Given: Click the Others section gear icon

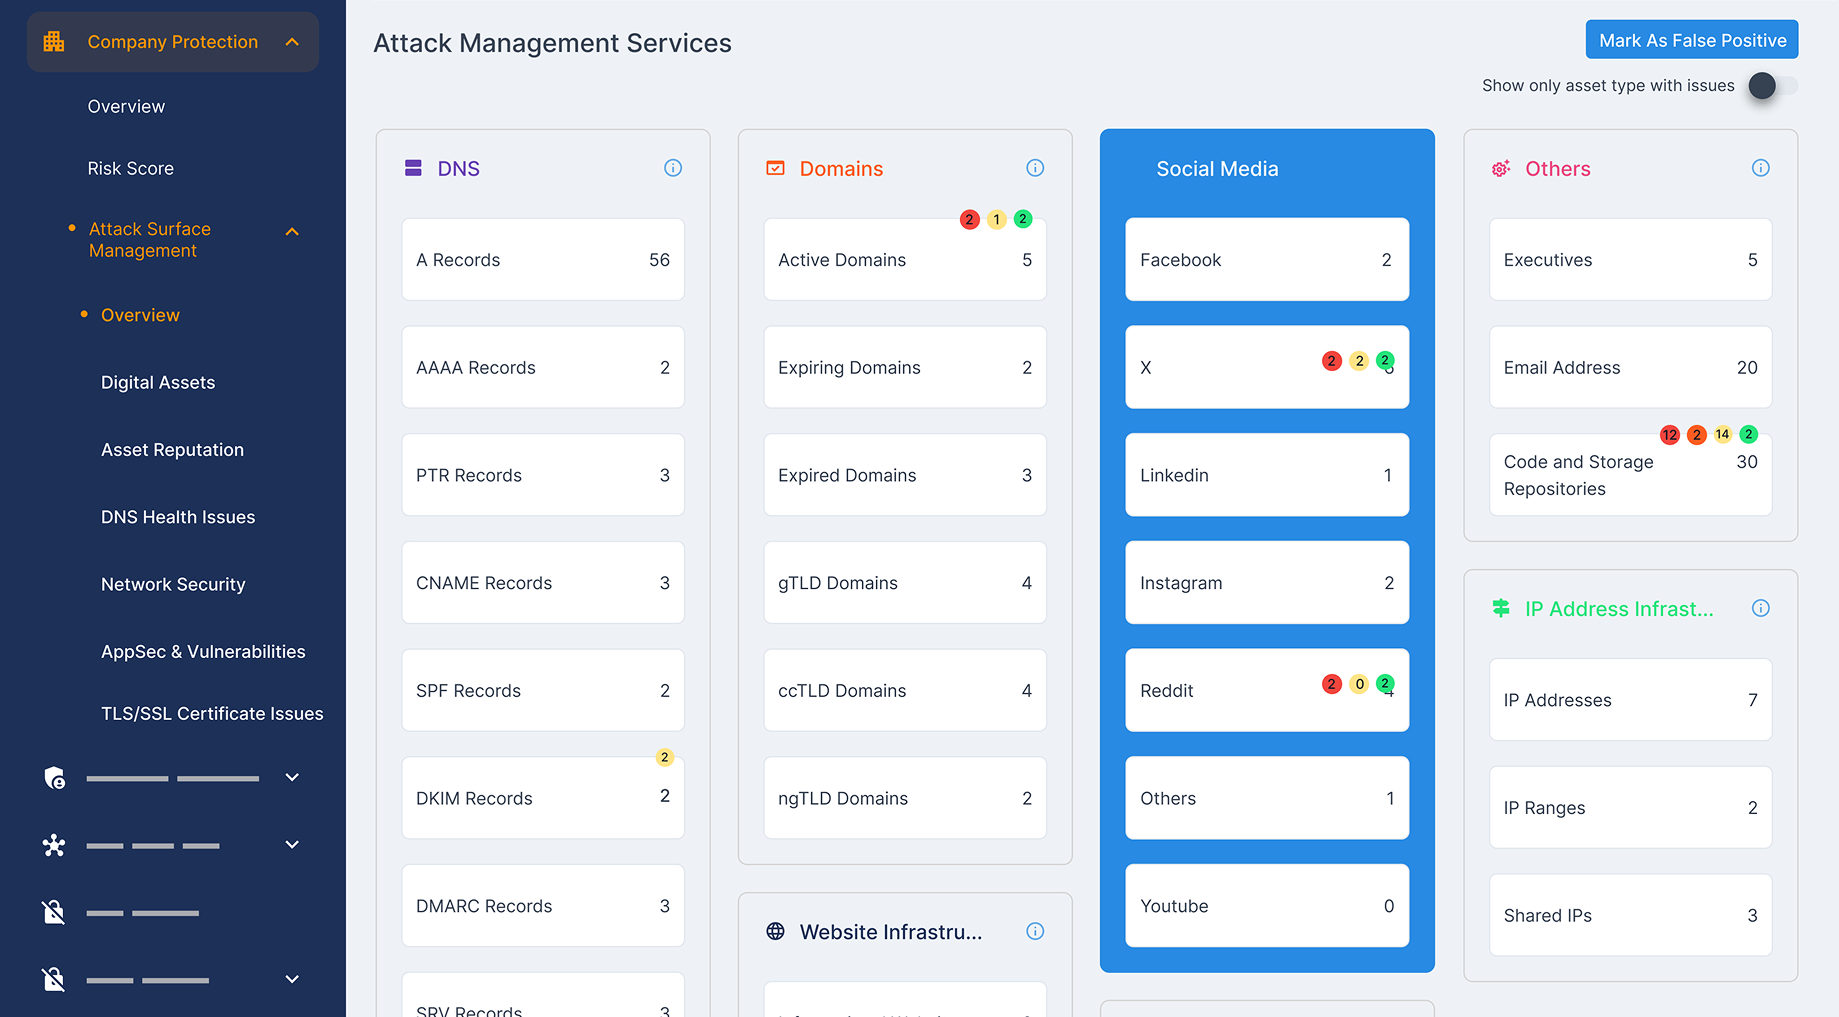Looking at the screenshot, I should pos(1501,169).
